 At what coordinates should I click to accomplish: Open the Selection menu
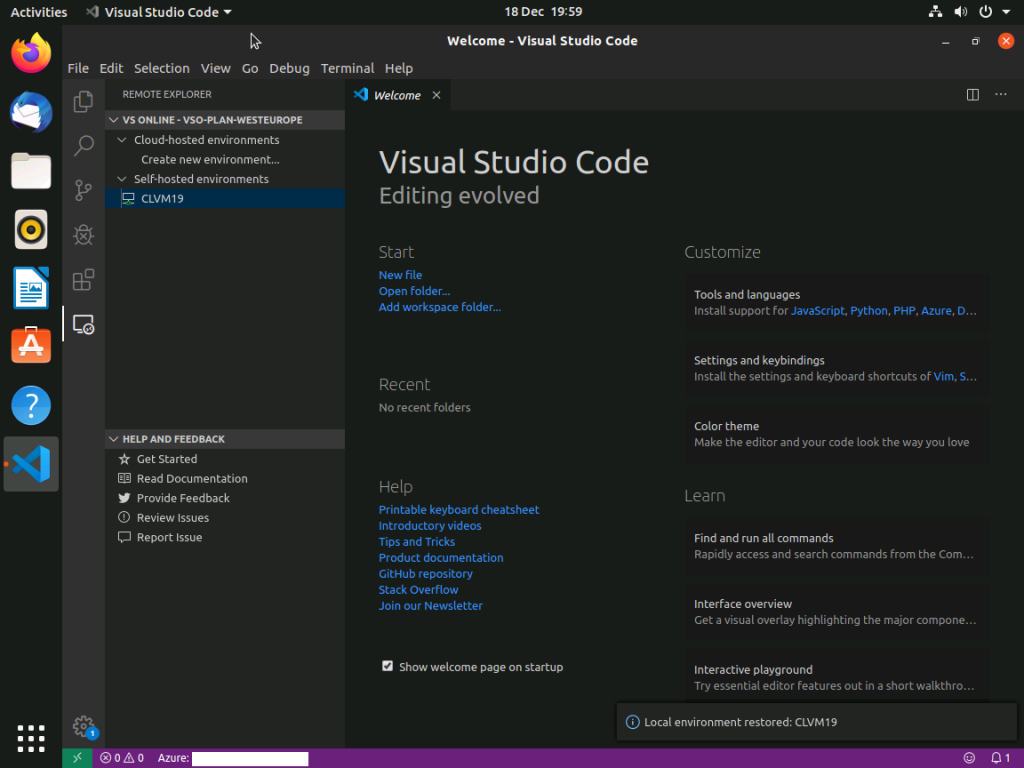tap(161, 68)
